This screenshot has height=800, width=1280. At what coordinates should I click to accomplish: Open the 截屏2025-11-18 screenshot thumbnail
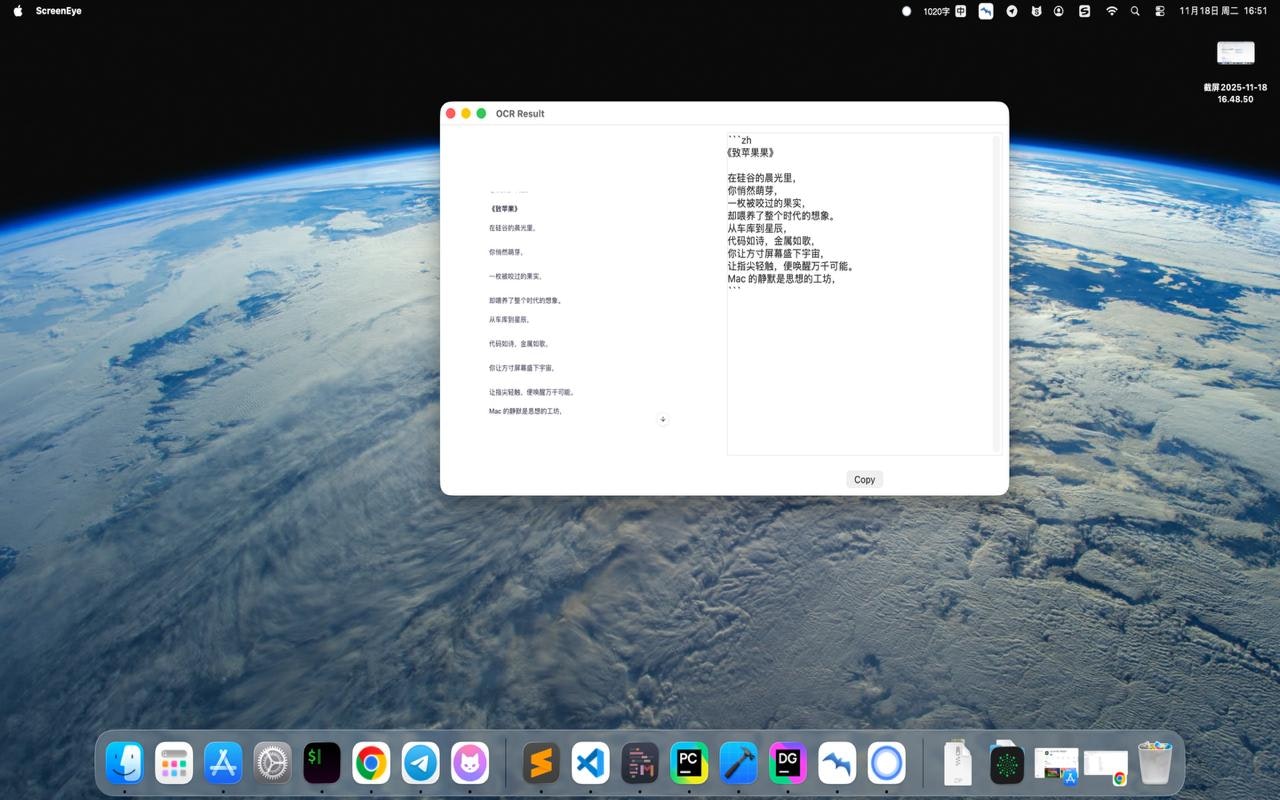(x=1235, y=52)
